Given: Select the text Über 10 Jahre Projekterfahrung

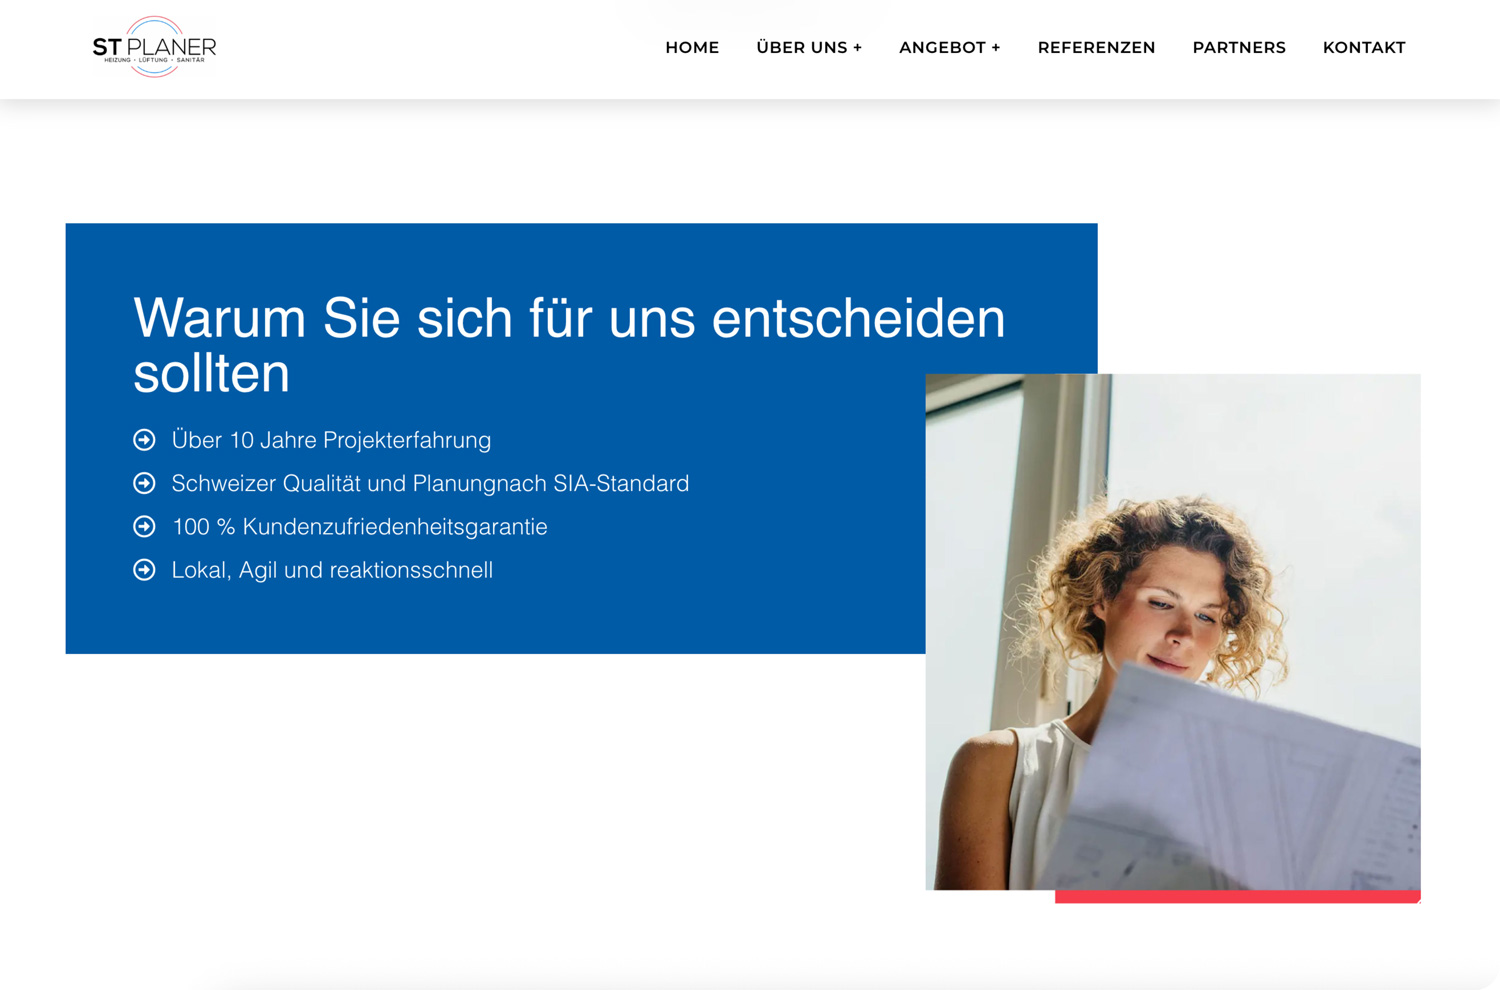Looking at the screenshot, I should coord(331,440).
